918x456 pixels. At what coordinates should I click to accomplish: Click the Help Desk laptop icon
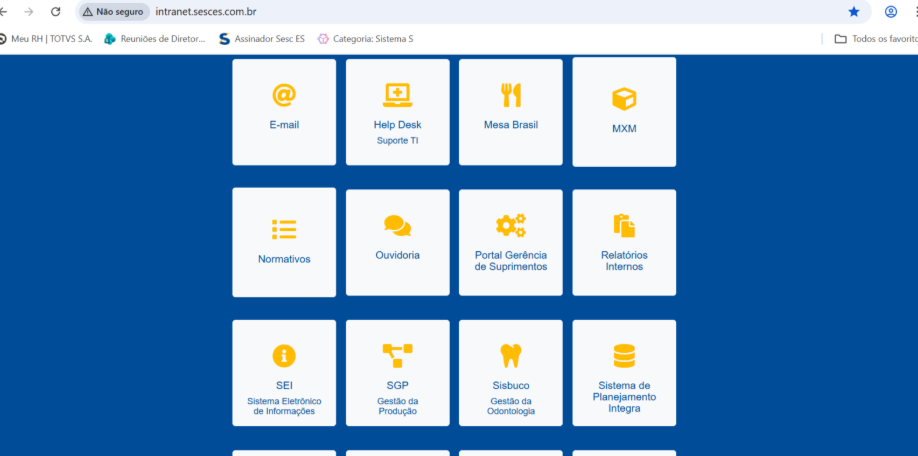tap(397, 95)
